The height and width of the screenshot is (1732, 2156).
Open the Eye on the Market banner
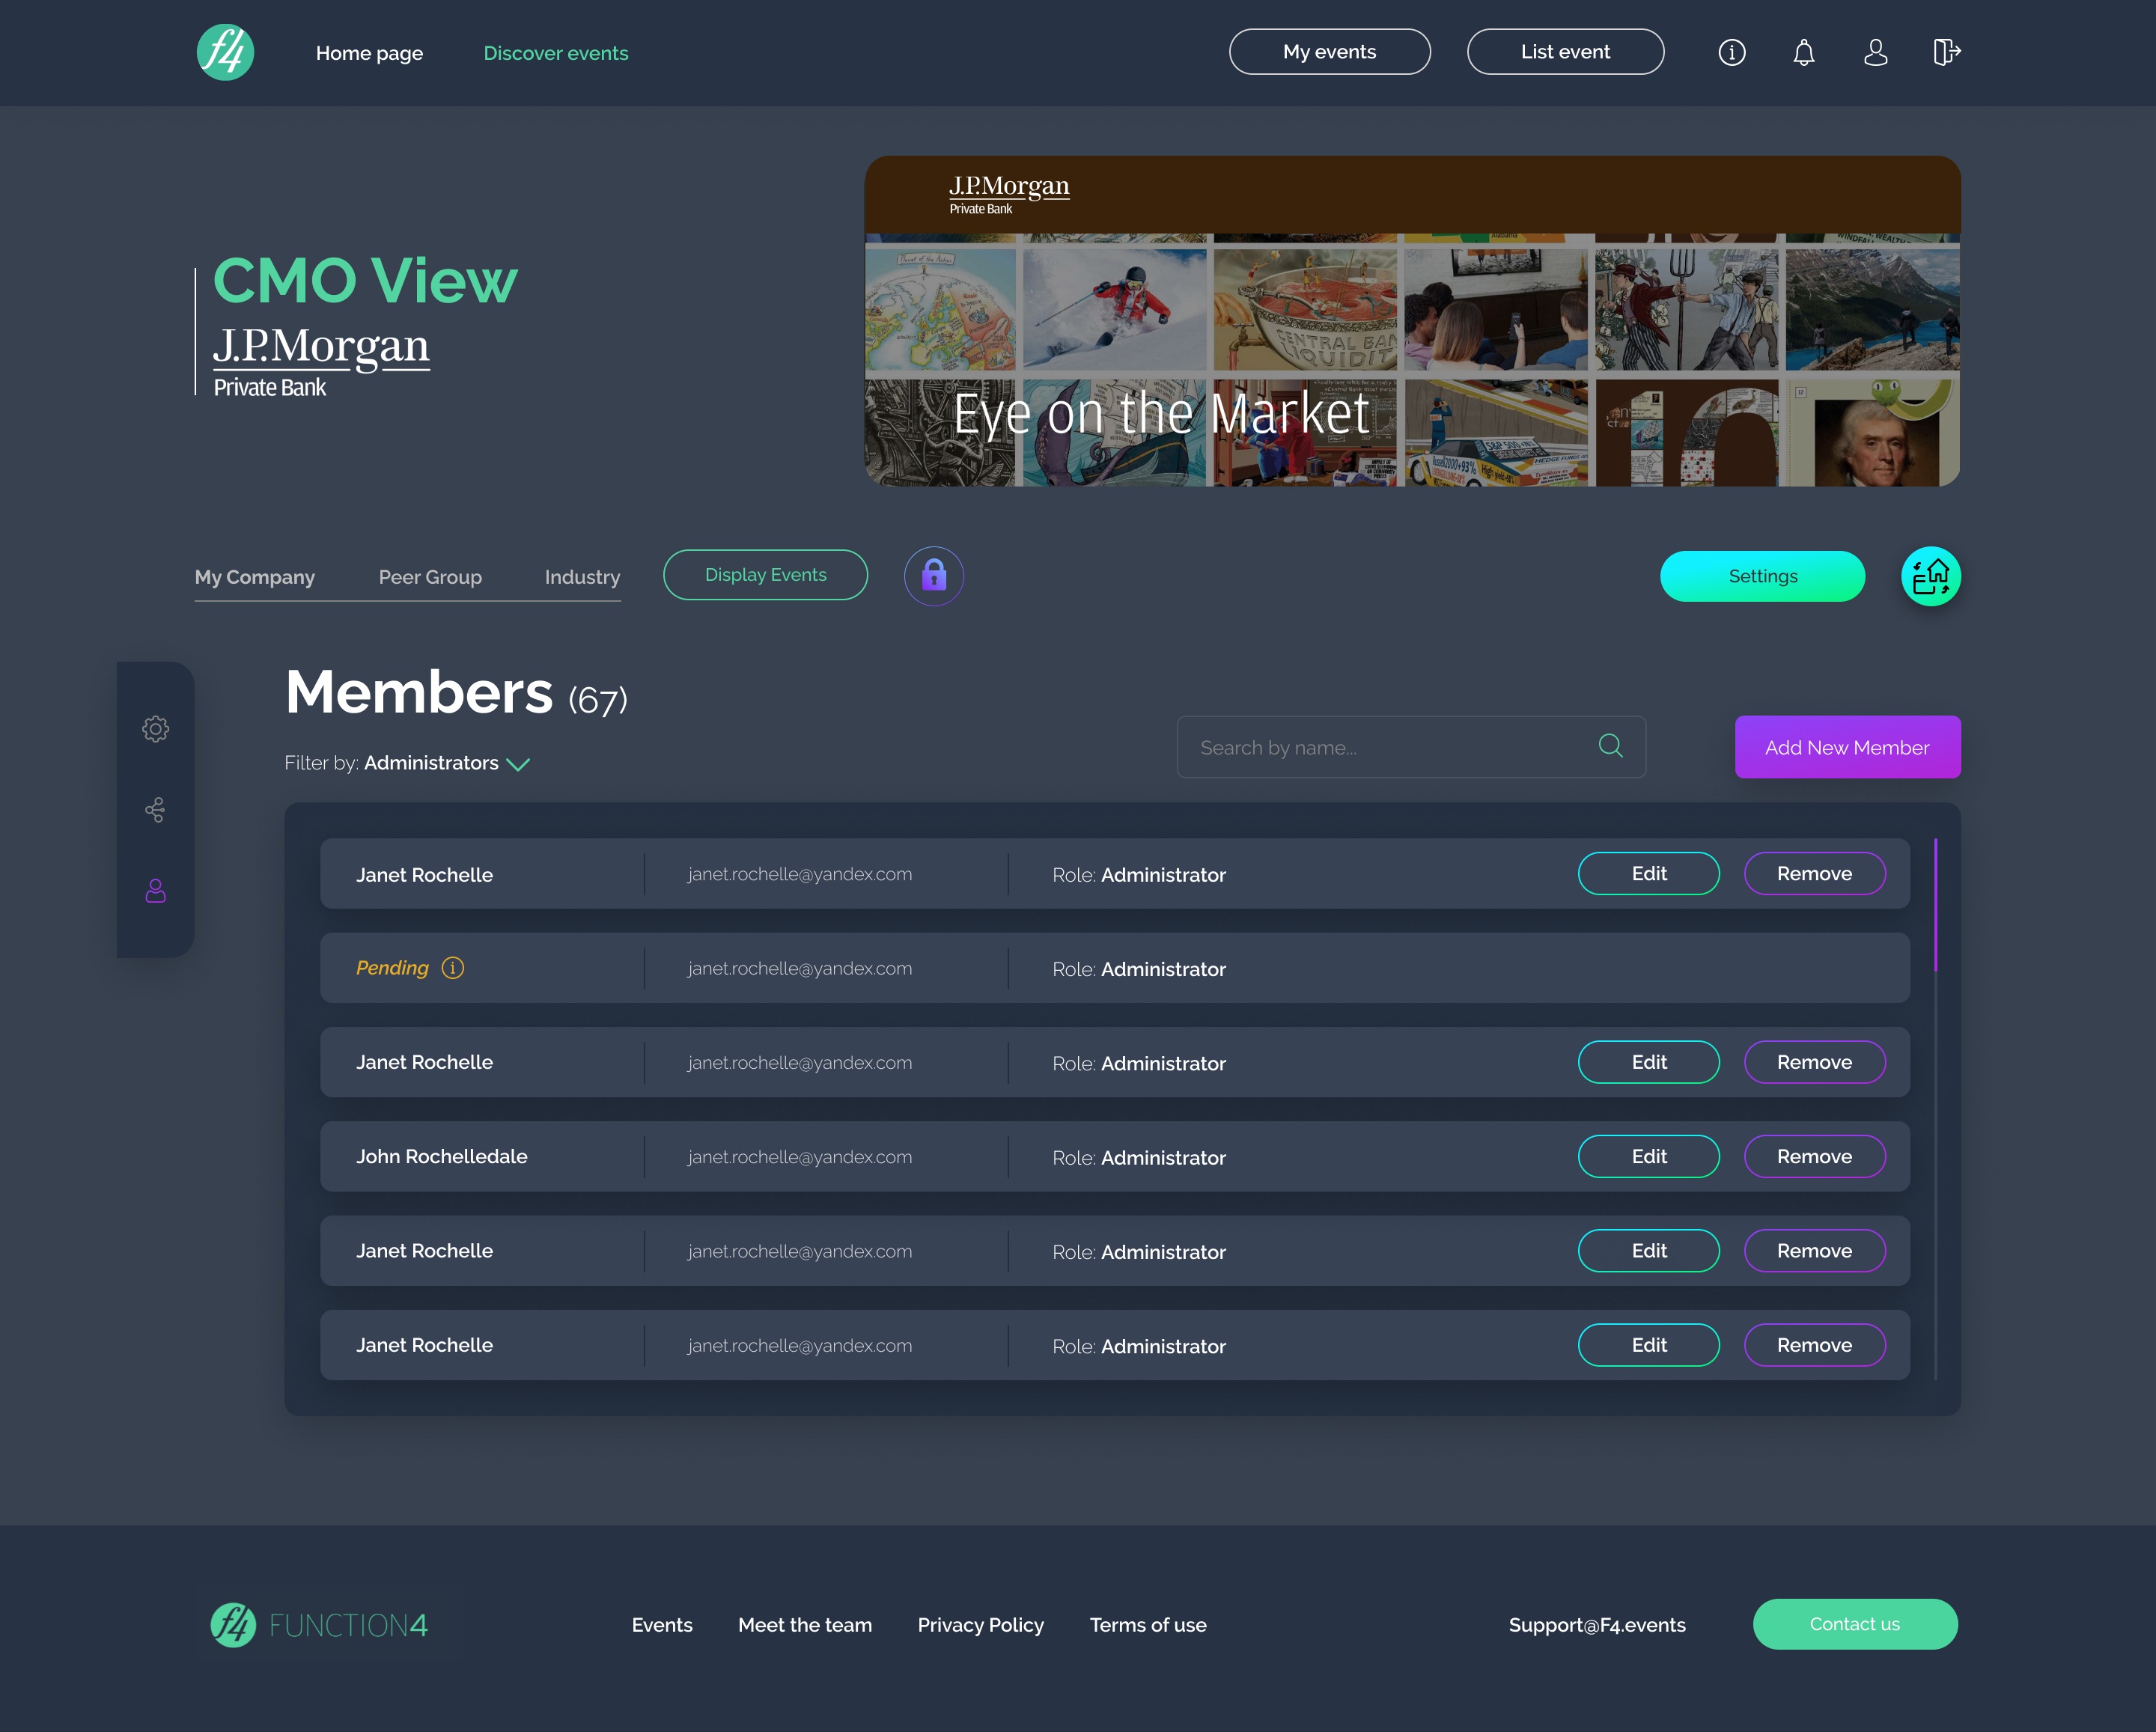(1412, 321)
